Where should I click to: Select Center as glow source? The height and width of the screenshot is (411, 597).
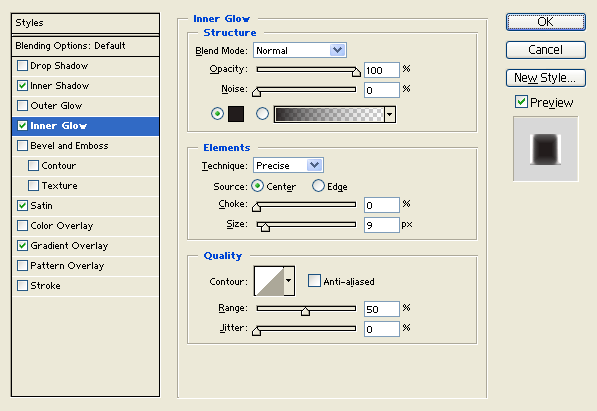coord(258,186)
